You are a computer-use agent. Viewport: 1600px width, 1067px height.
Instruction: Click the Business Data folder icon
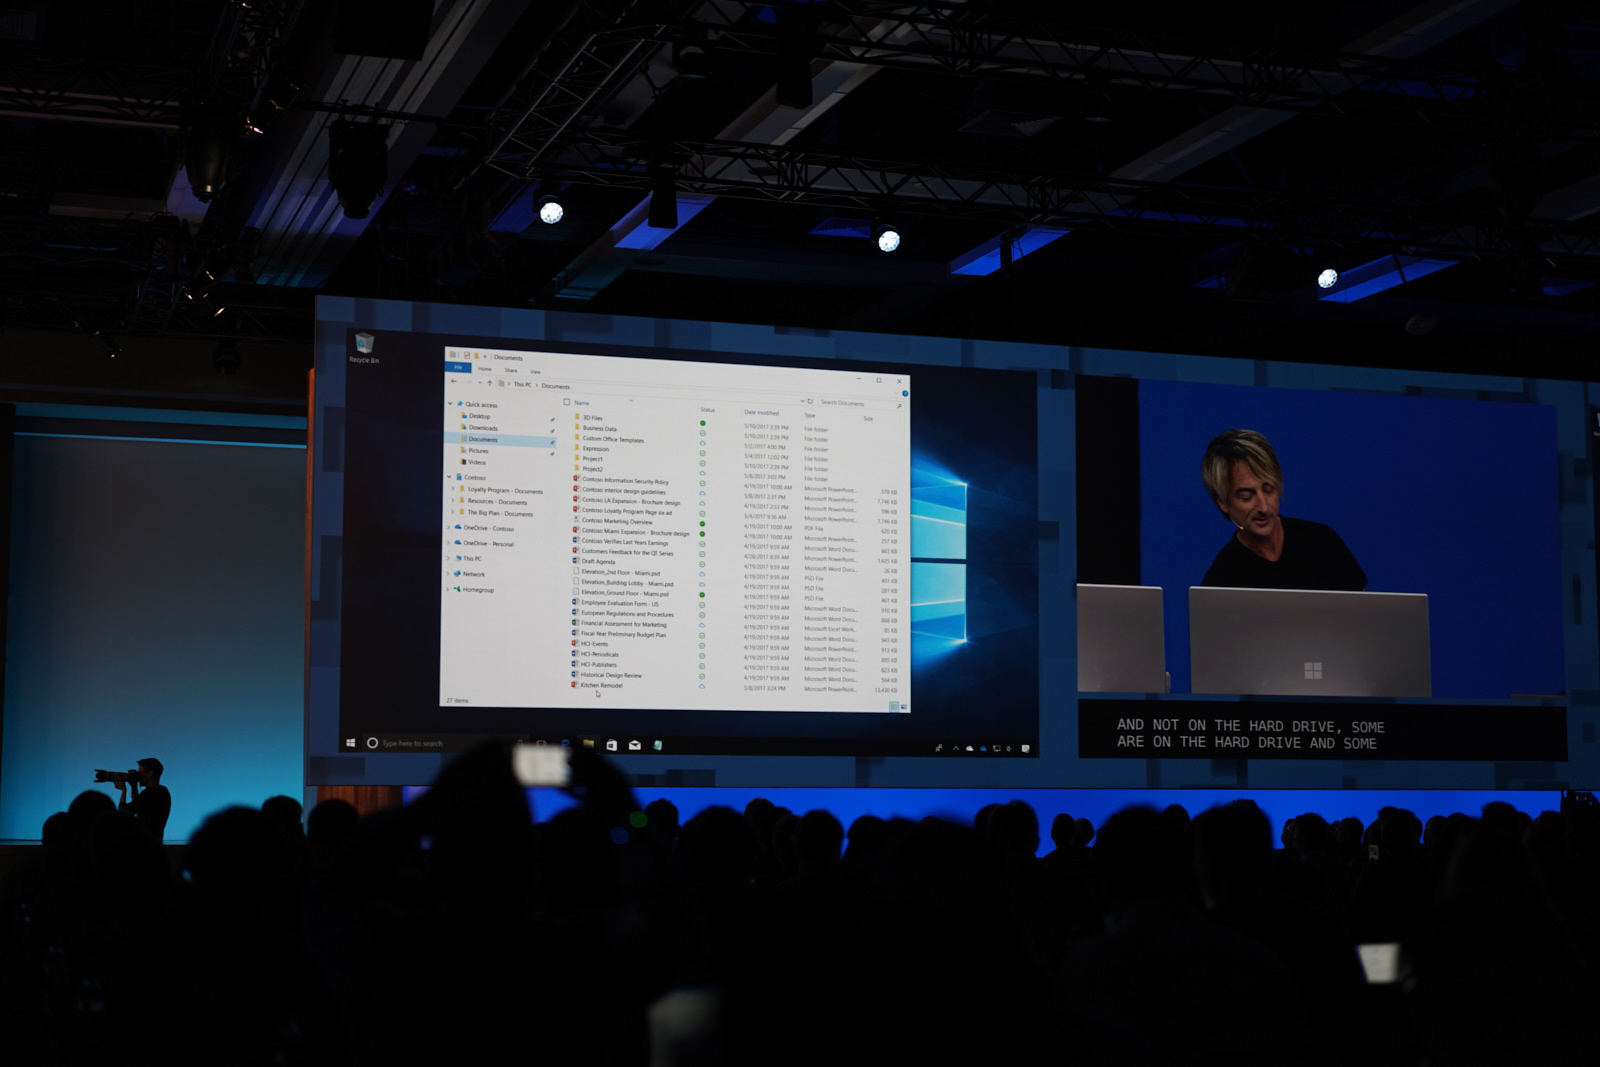(577, 427)
